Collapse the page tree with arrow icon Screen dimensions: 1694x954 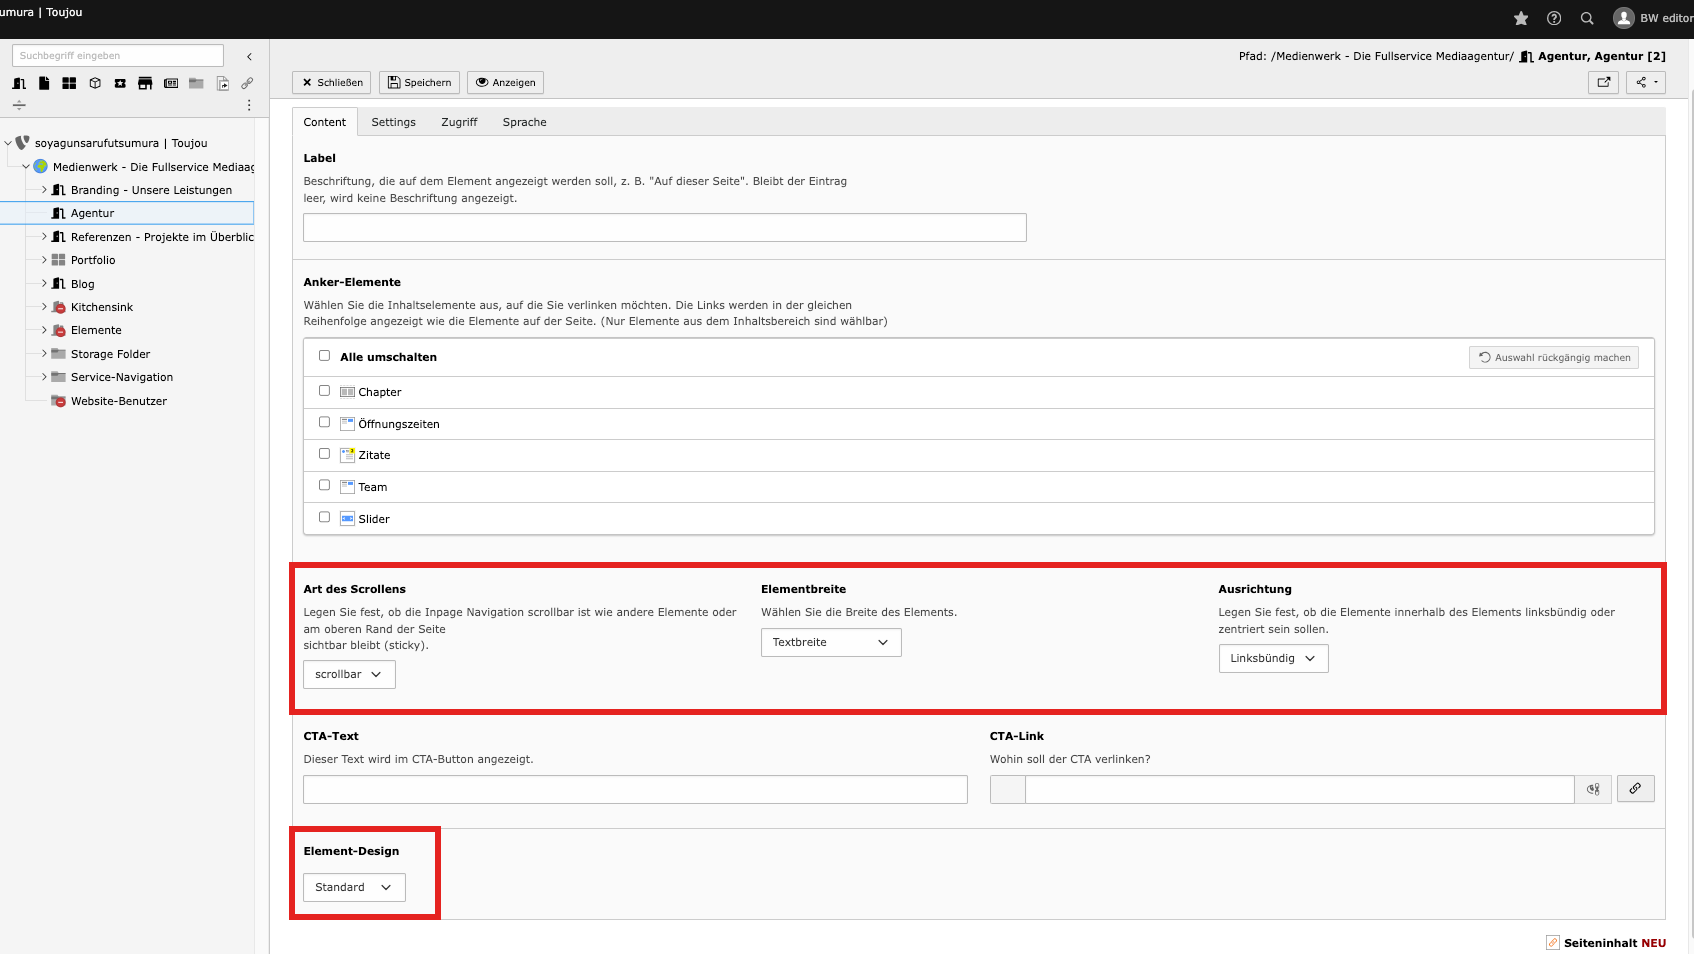pos(249,57)
